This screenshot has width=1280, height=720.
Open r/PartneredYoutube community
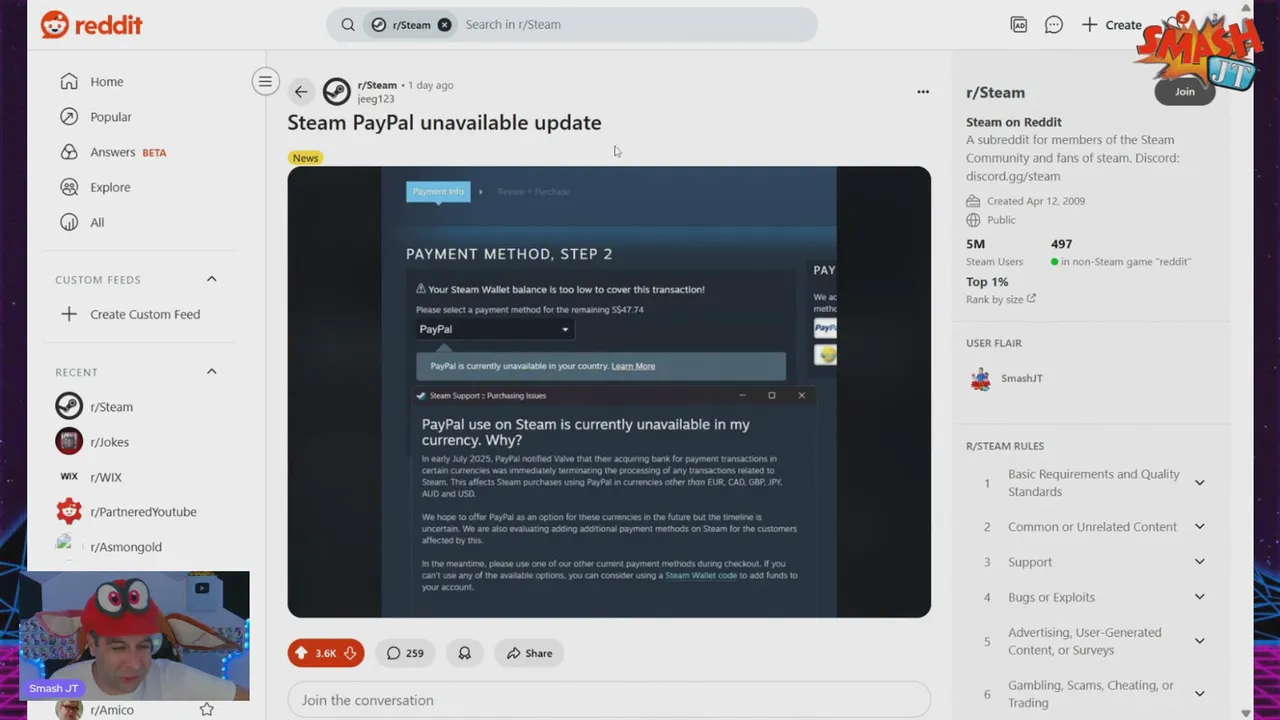click(x=143, y=512)
